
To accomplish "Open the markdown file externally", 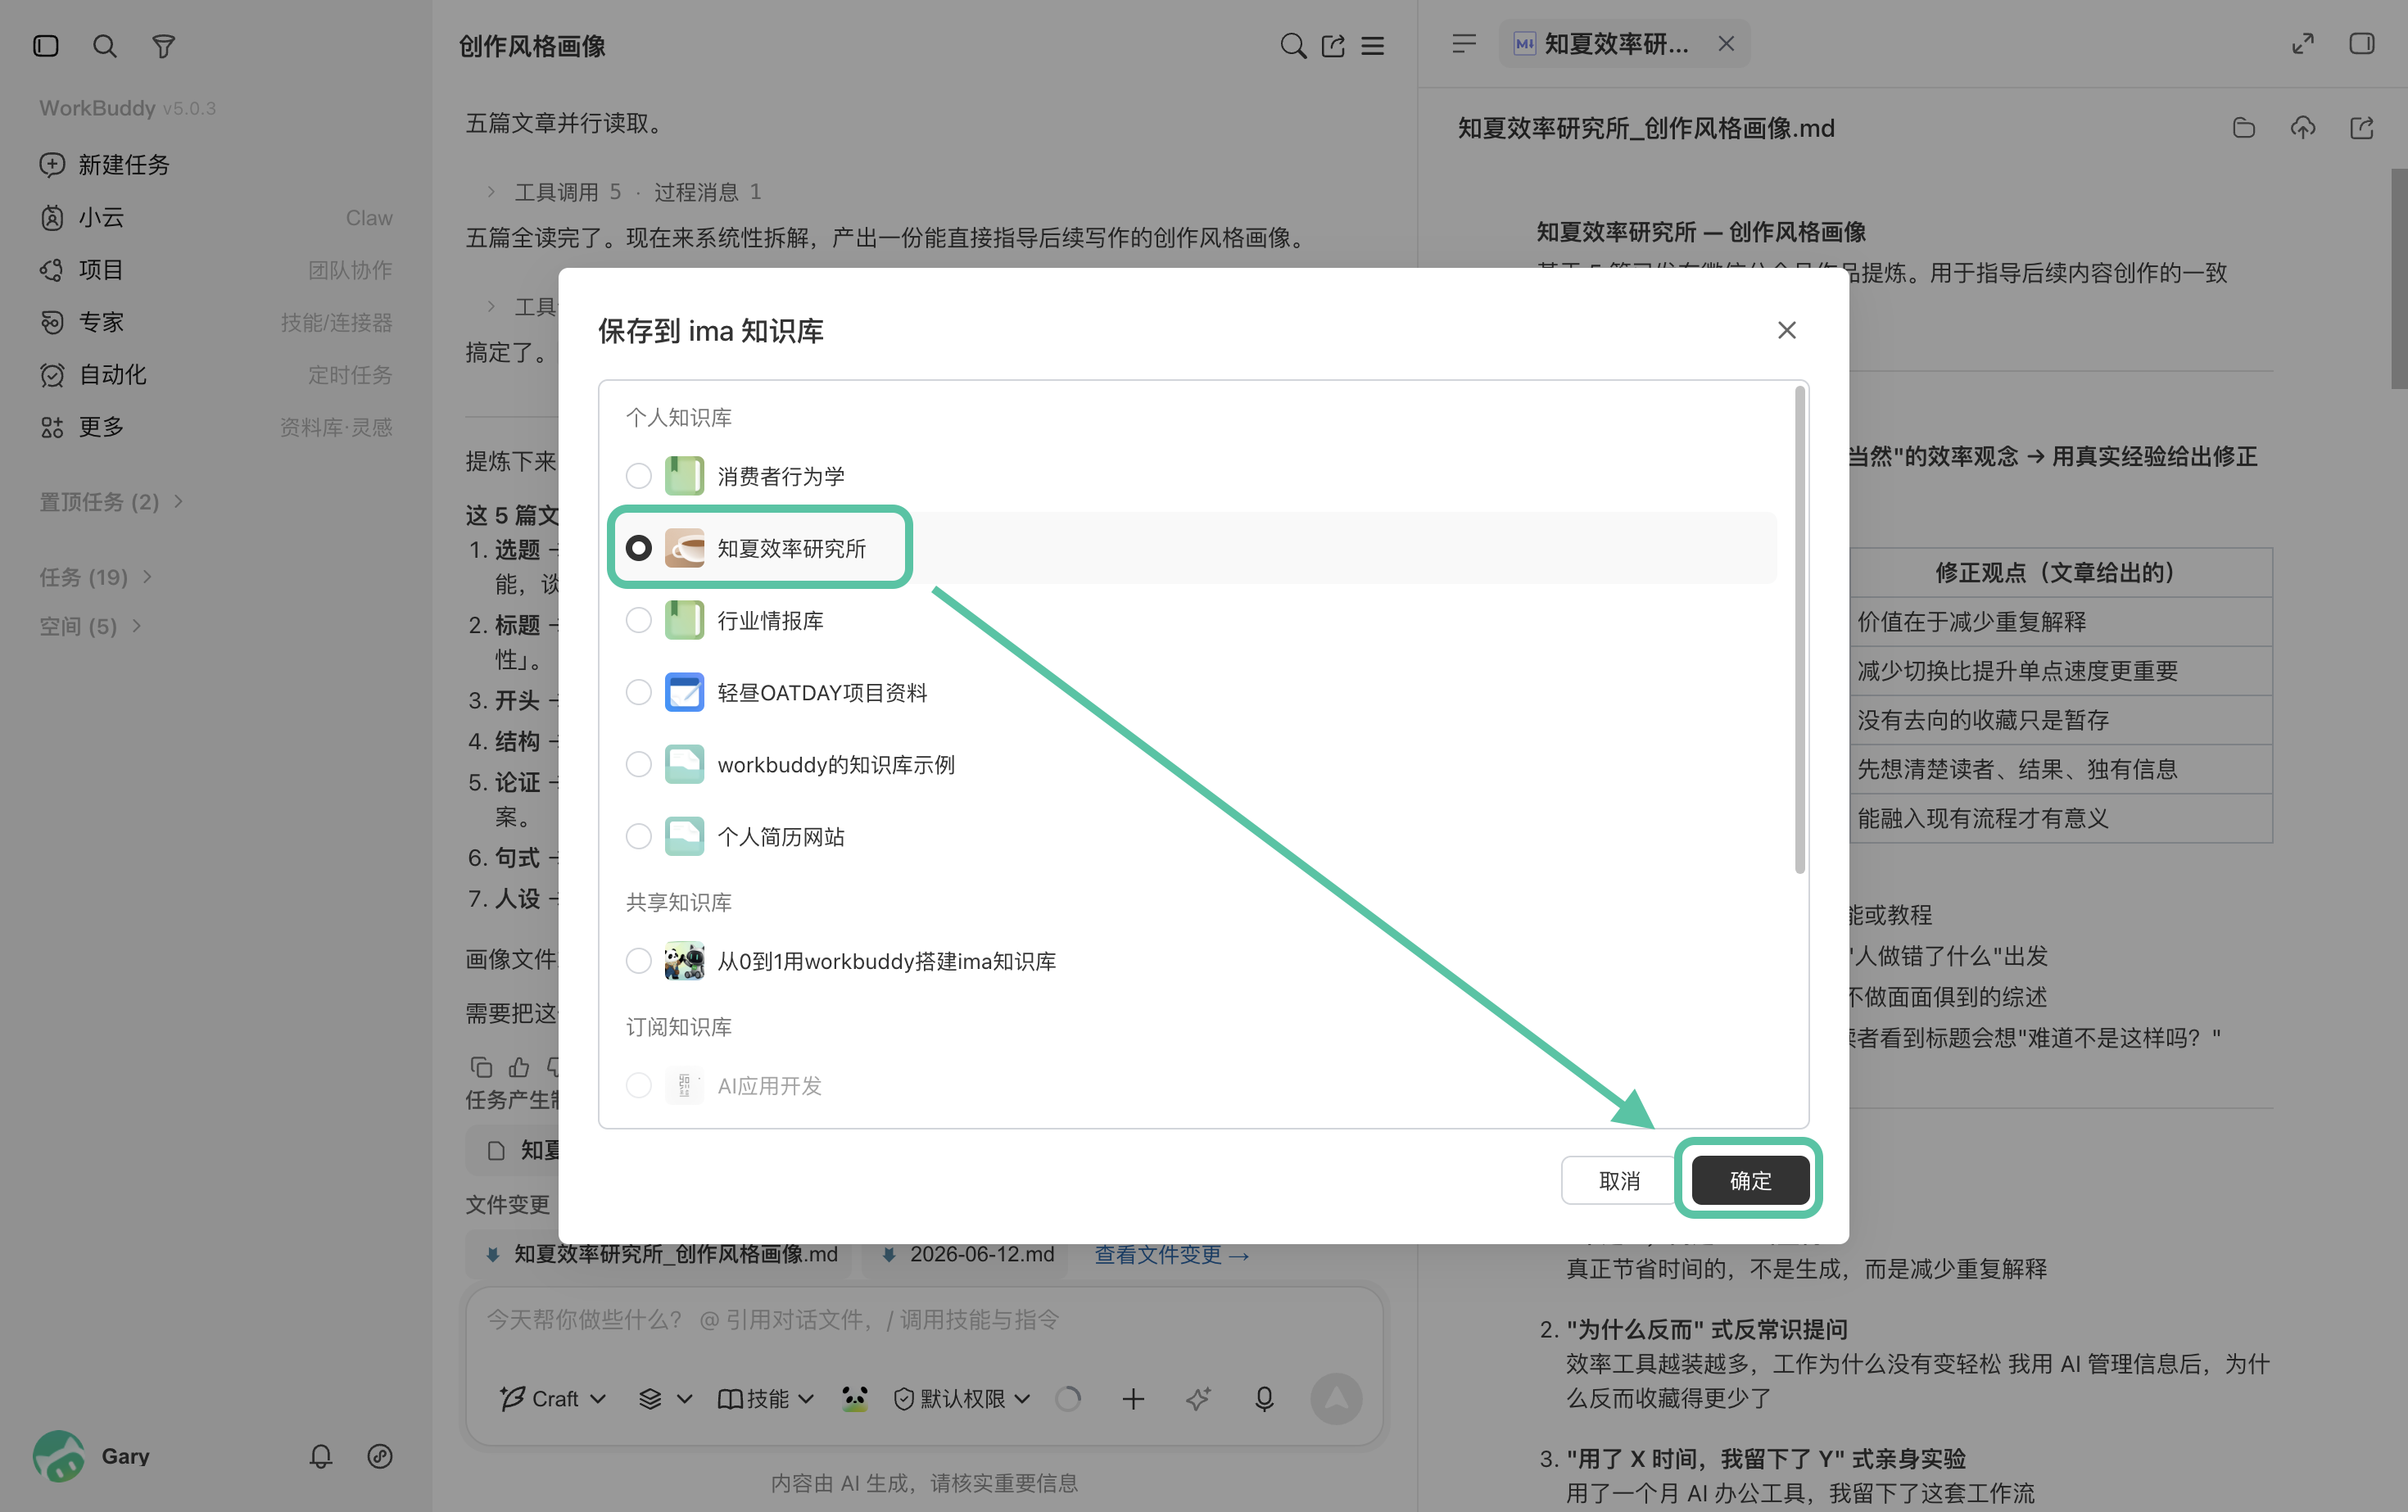I will 2362,128.
